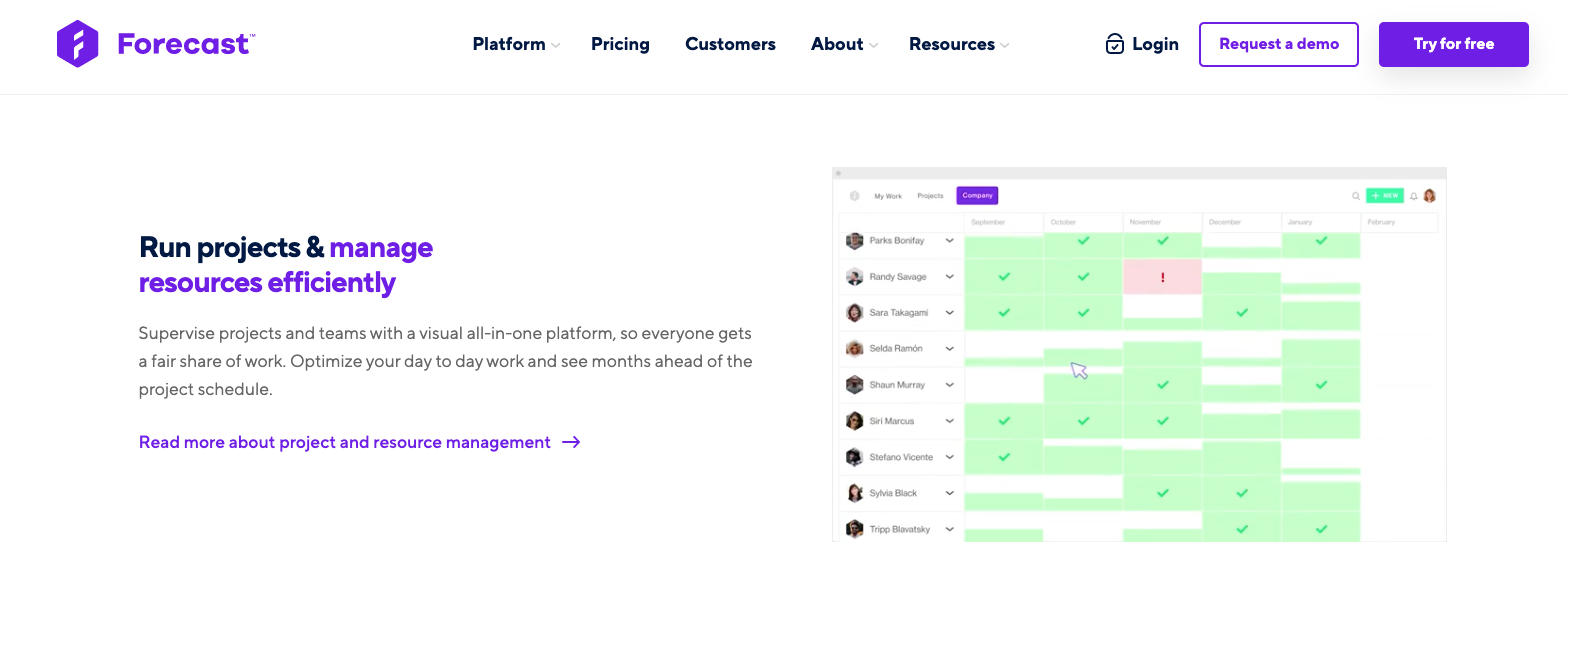Click the Forecast hexagon logo icon

[77, 44]
